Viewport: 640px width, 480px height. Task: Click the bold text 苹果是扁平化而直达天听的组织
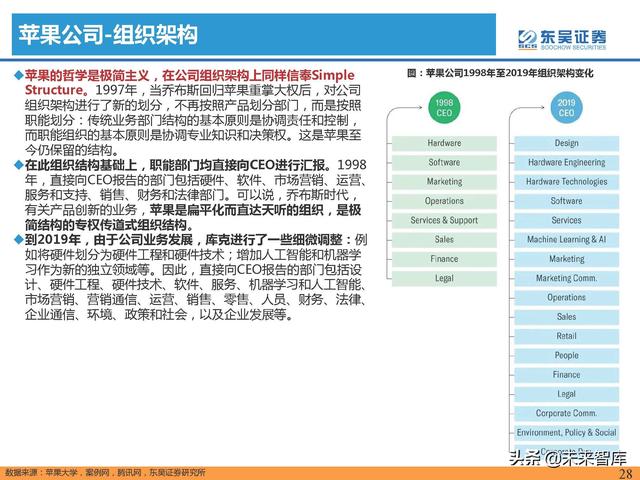237,210
